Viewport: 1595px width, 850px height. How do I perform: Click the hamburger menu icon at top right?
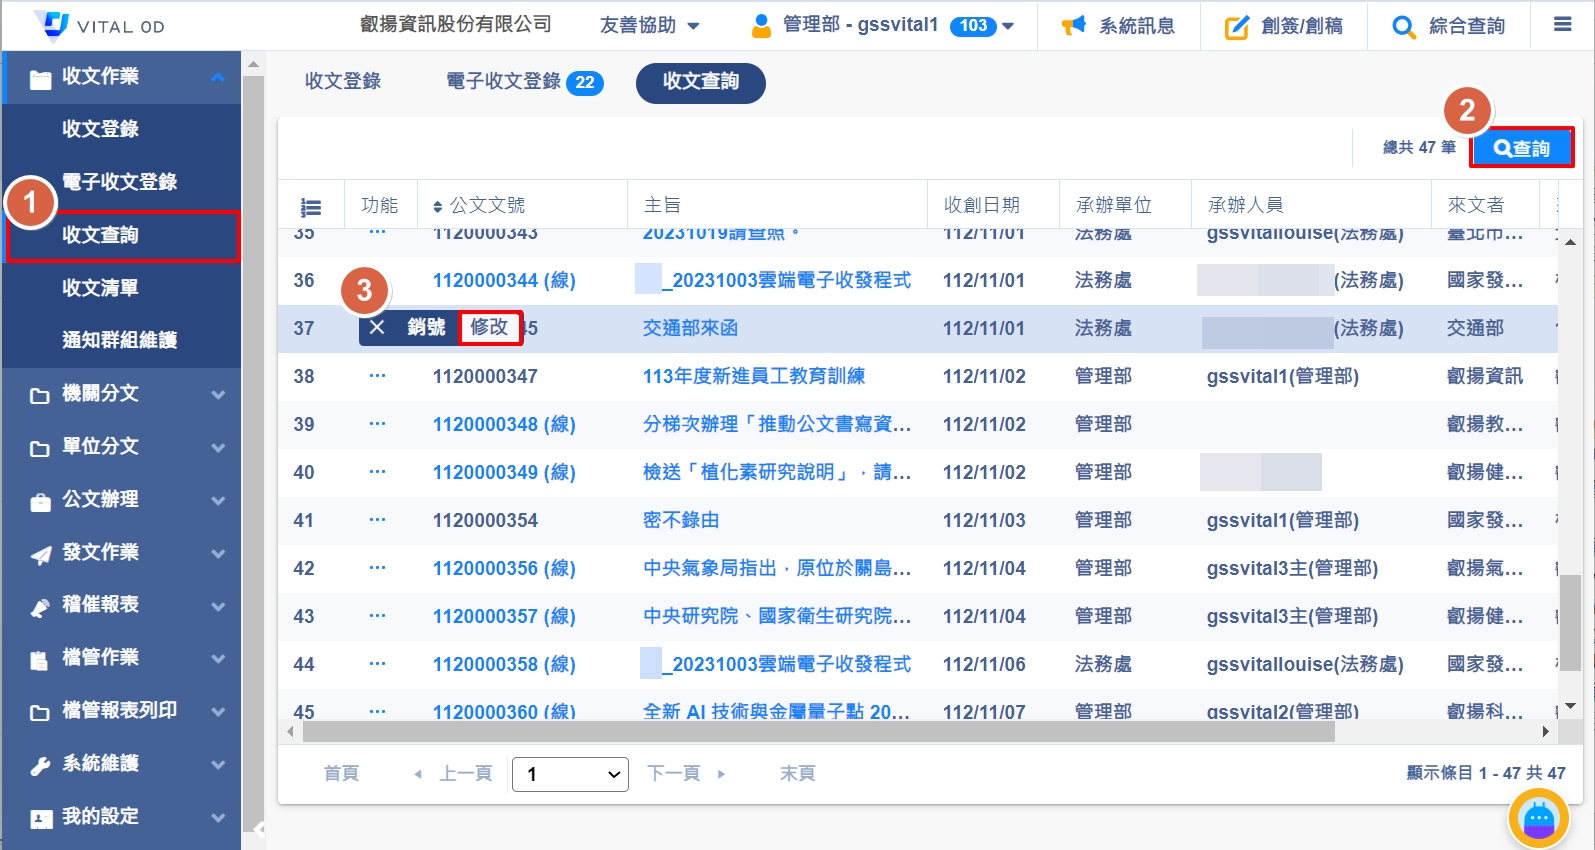coord(1562,25)
